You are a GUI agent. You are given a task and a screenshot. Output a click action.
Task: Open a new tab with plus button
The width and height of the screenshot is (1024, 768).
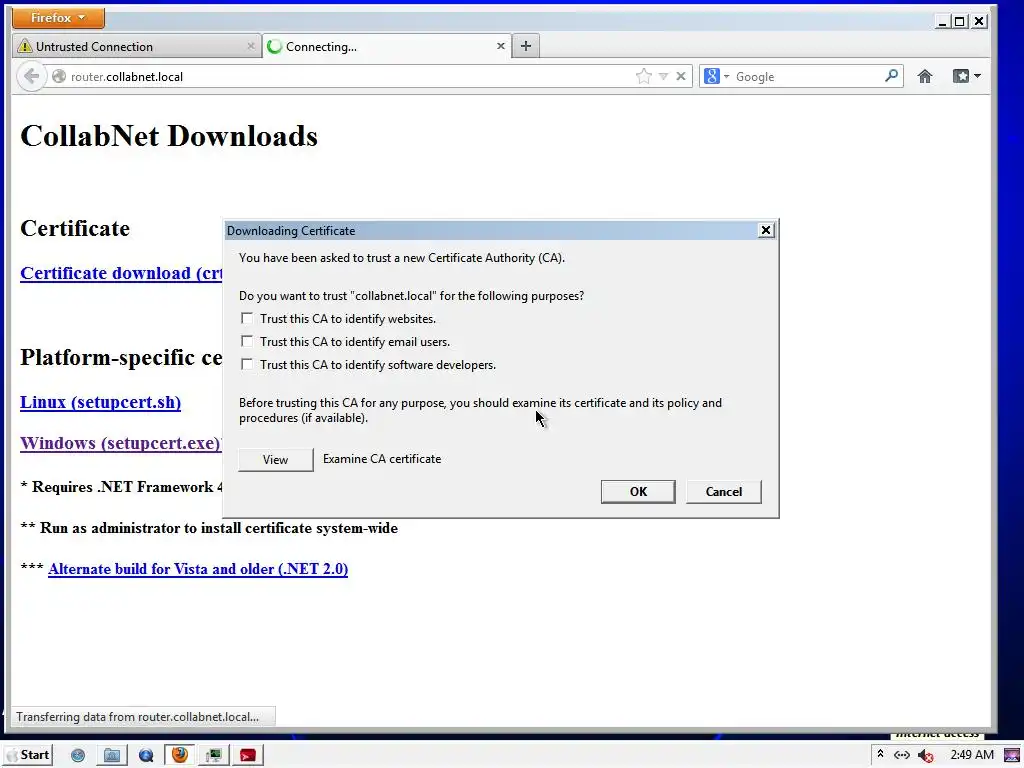click(x=526, y=46)
